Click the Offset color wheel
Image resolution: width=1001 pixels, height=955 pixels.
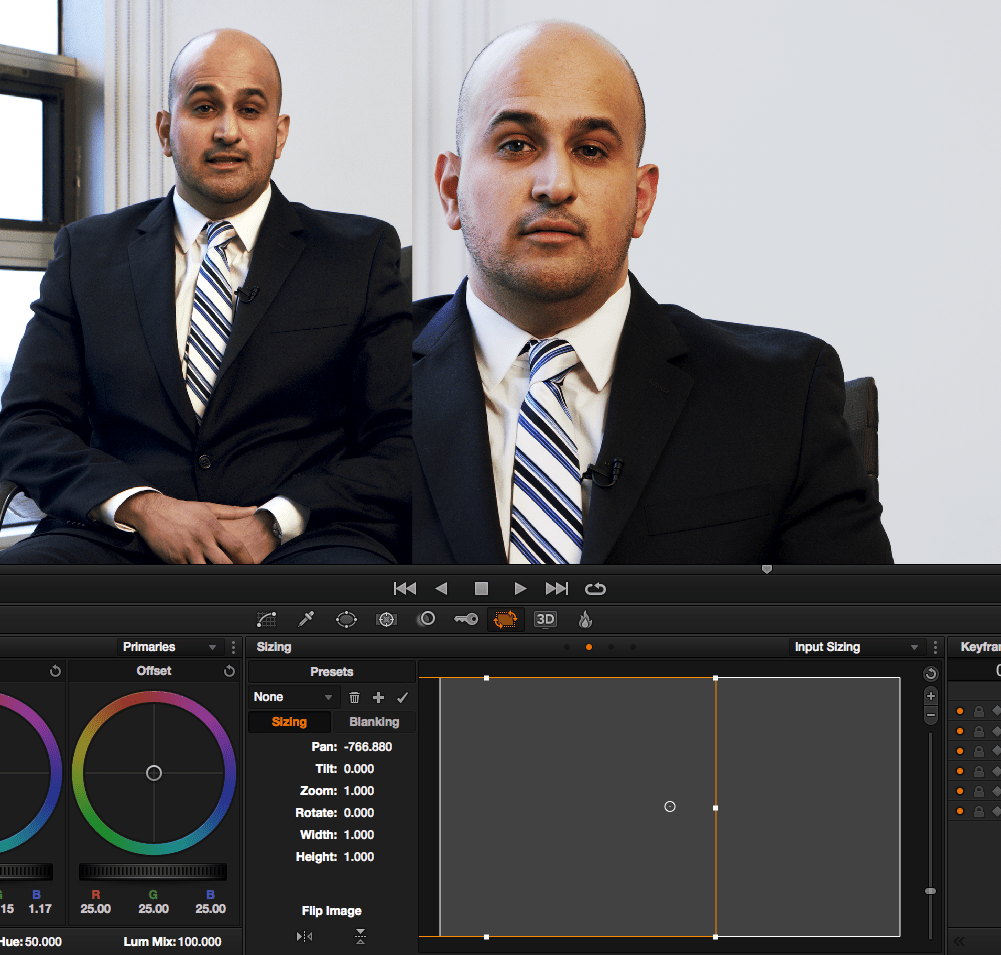click(x=153, y=772)
